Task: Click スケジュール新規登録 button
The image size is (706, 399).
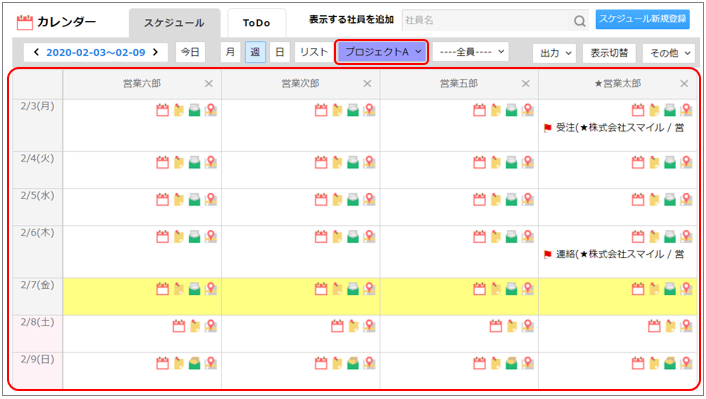Action: pos(643,19)
